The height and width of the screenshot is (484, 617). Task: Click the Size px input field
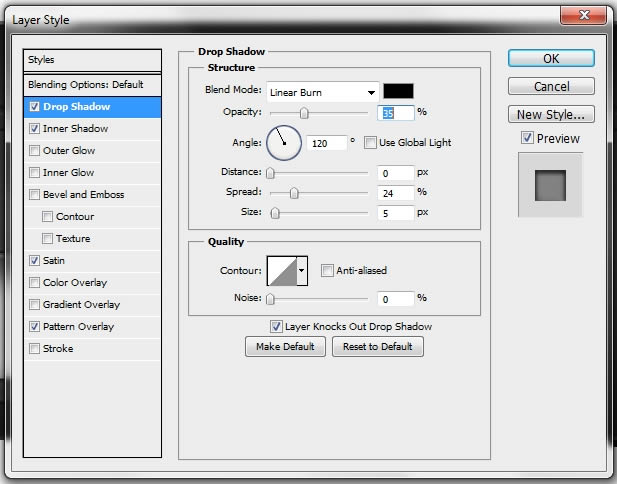pyautogui.click(x=395, y=213)
